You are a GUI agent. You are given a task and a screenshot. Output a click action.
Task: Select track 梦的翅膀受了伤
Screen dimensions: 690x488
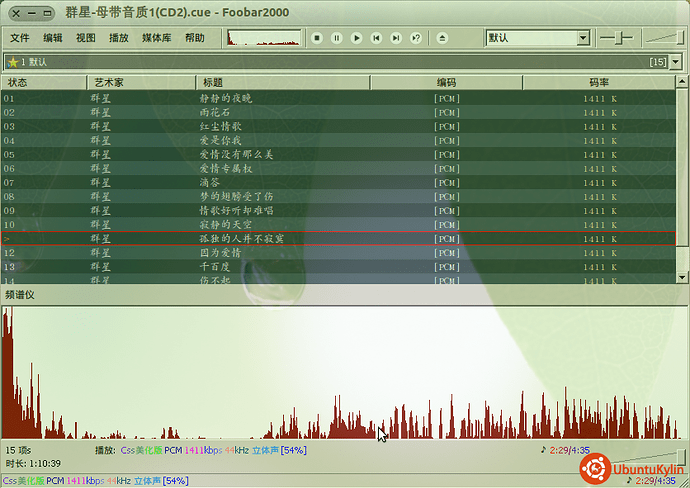338,197
